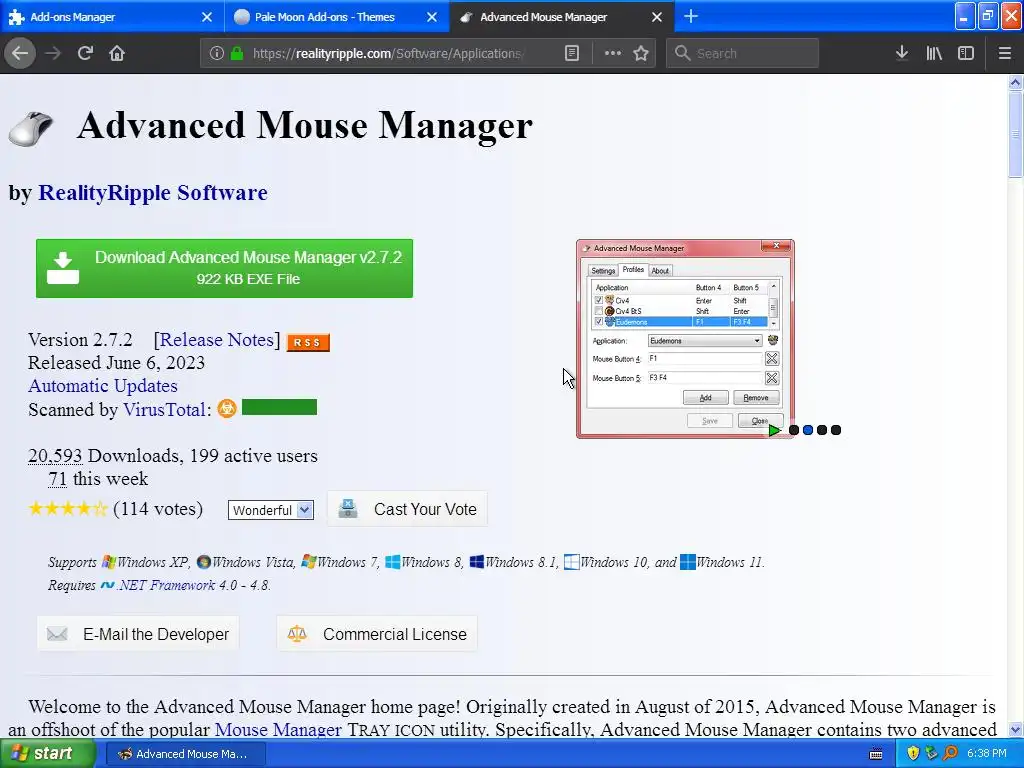Open the library bookshelf icon
Viewport: 1024px width, 768px height.
934,53
